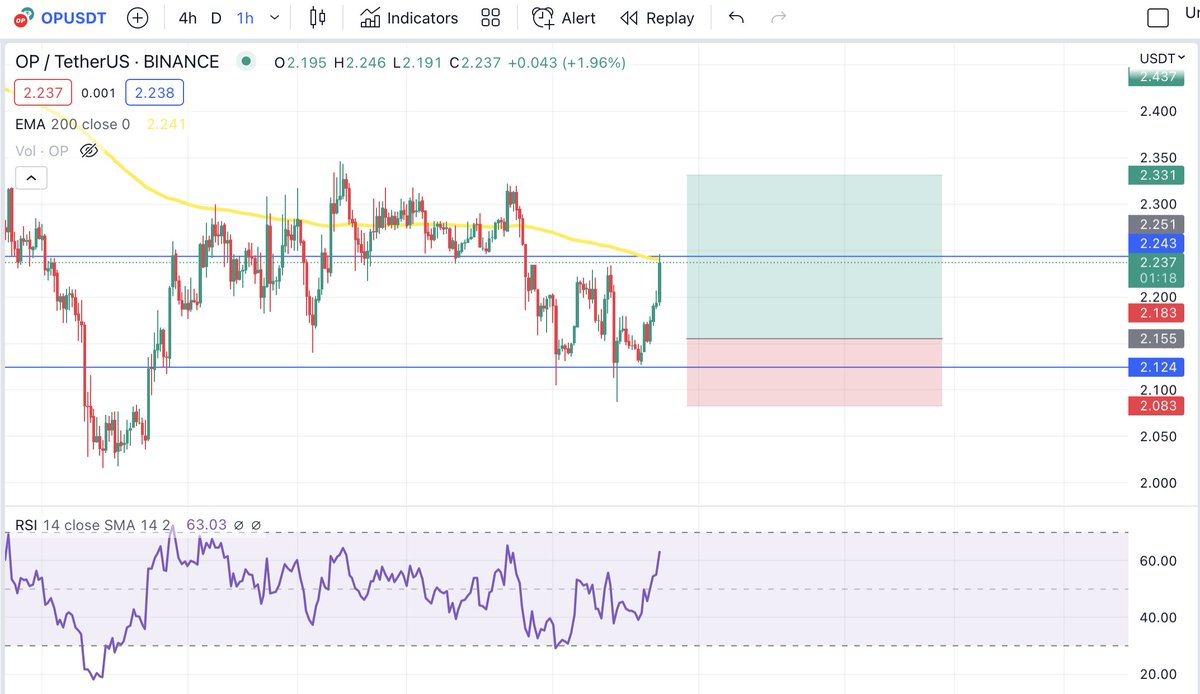This screenshot has height=694, width=1200.
Task: Collapse the indicator legend with the caret button
Action: click(x=31, y=179)
